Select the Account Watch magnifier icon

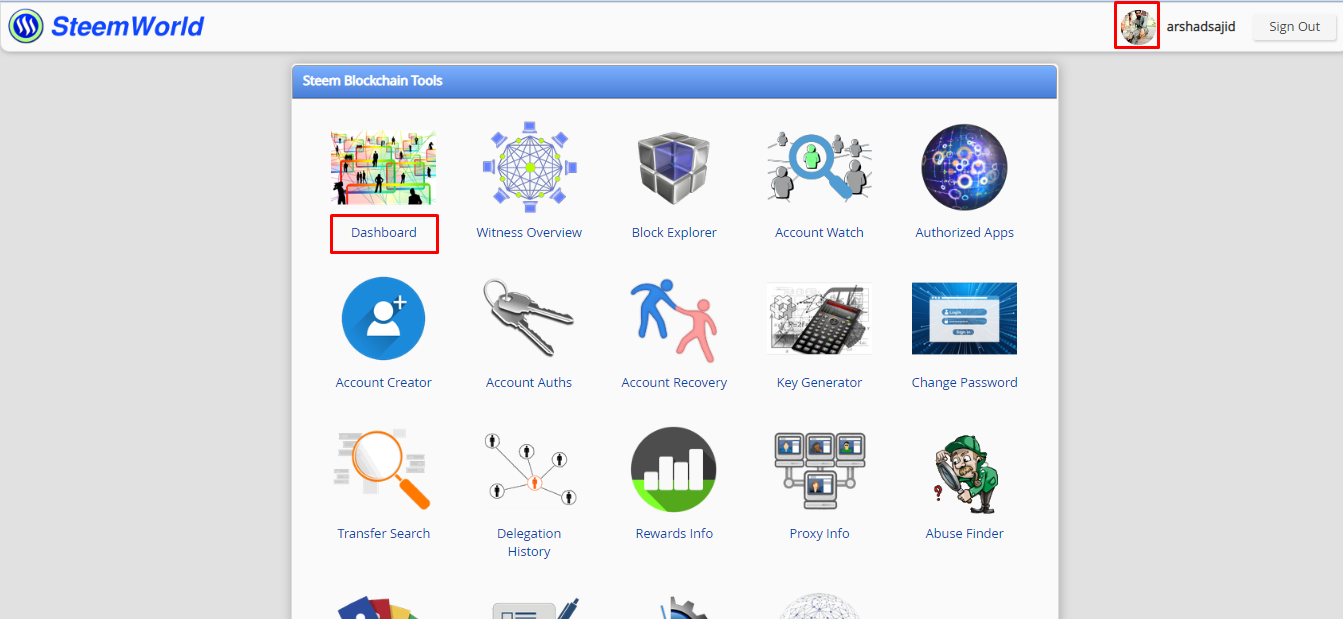click(819, 167)
